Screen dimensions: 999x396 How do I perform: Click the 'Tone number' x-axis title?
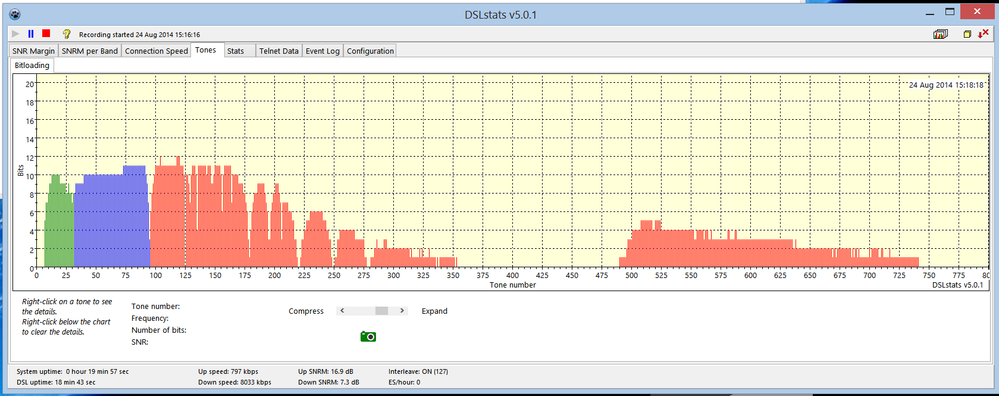coord(513,286)
